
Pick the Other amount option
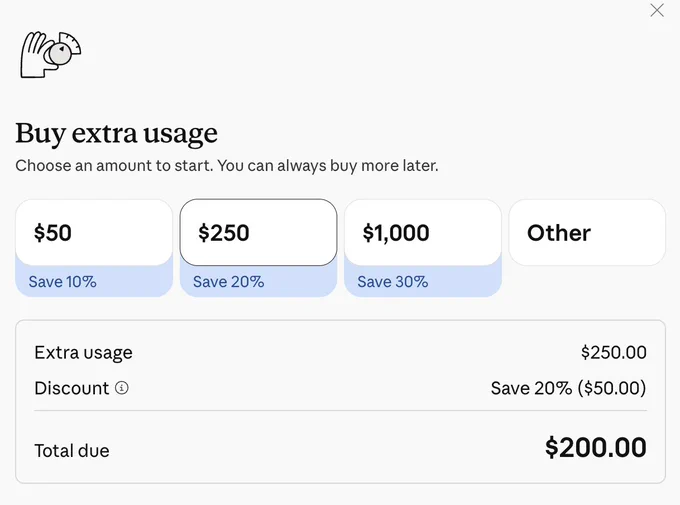[587, 233]
